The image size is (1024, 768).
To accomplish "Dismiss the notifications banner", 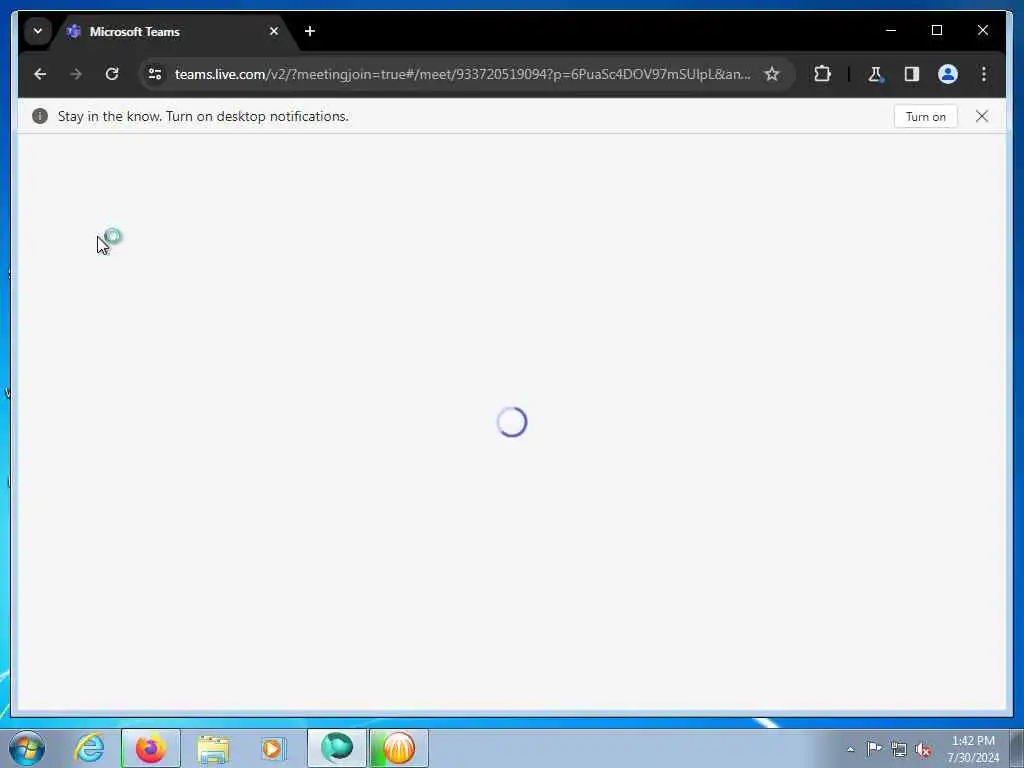I will click(982, 116).
